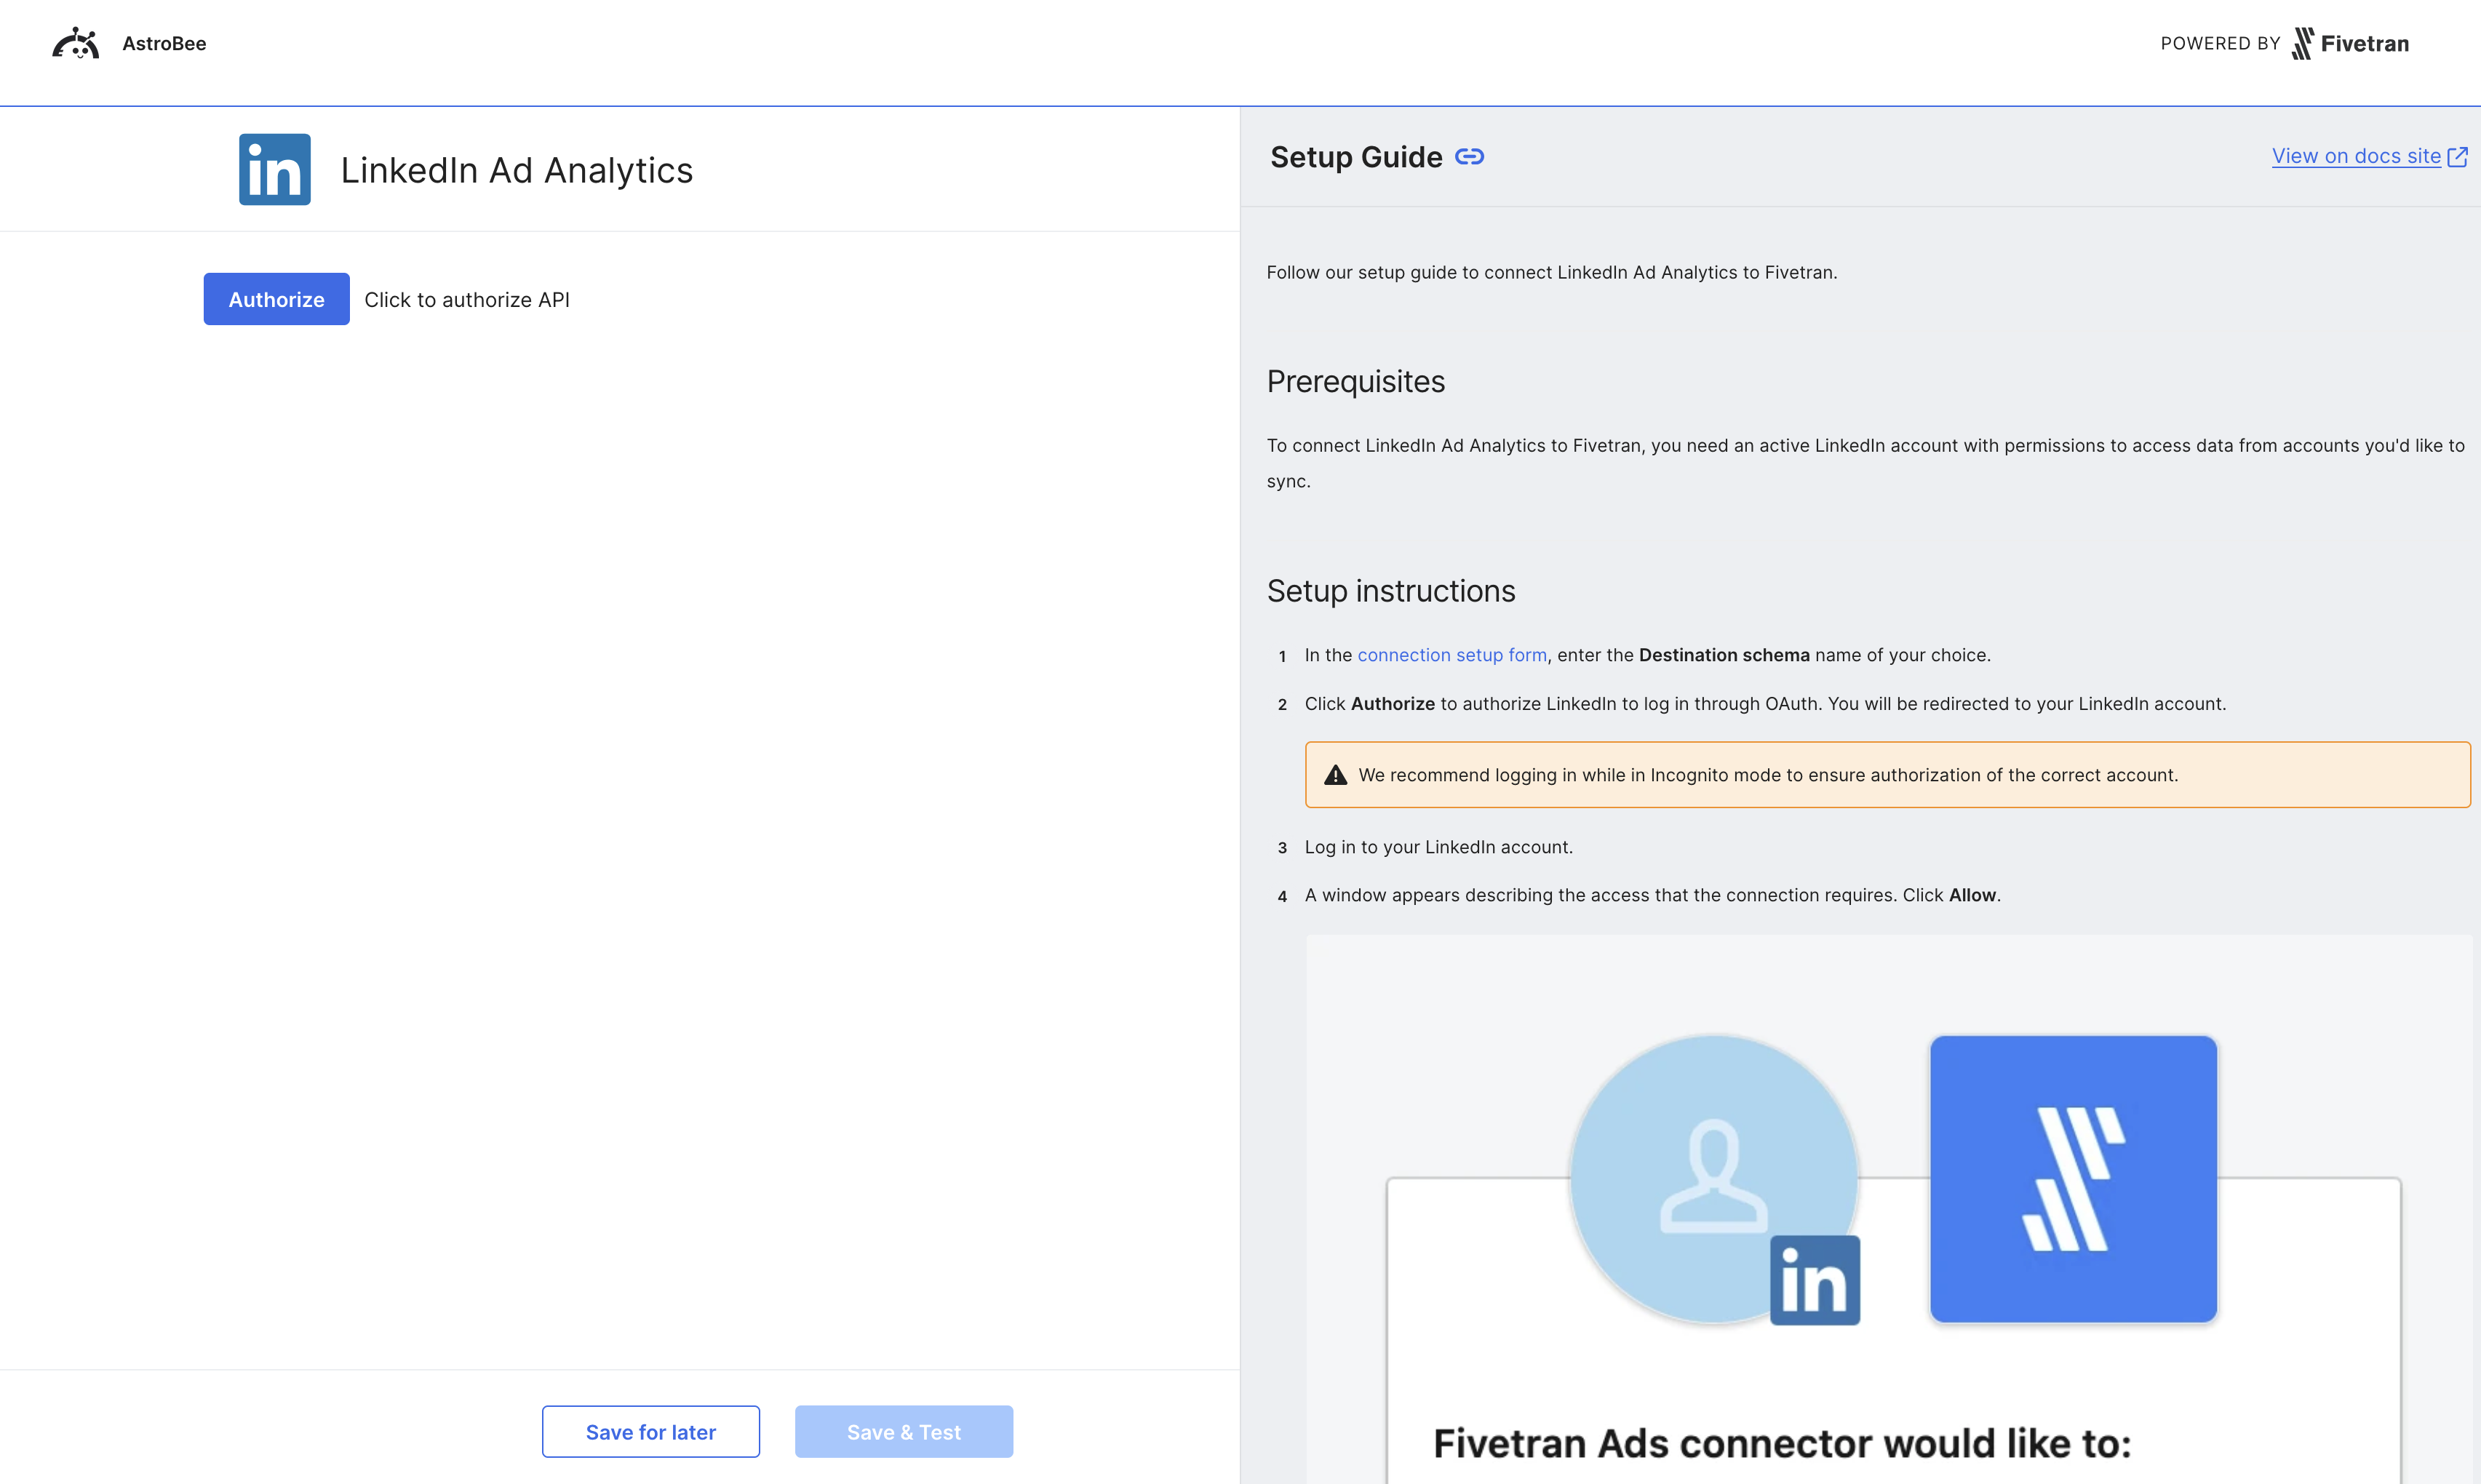
Task: Click the Fivetran logo in header
Action: click(2350, 43)
